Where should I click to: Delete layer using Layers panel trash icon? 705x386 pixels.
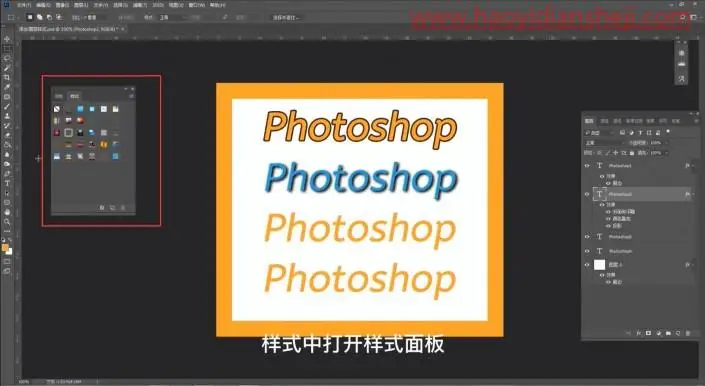pyautogui.click(x=687, y=333)
